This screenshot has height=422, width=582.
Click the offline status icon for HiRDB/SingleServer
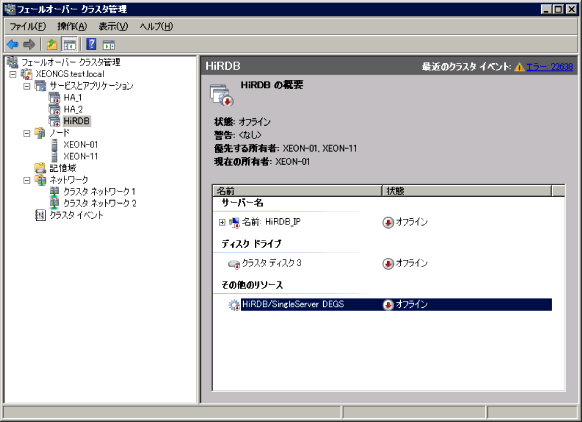click(388, 305)
